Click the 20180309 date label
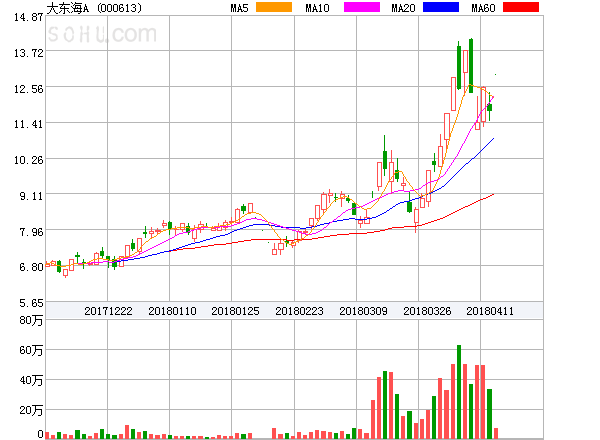 pyautogui.click(x=363, y=311)
